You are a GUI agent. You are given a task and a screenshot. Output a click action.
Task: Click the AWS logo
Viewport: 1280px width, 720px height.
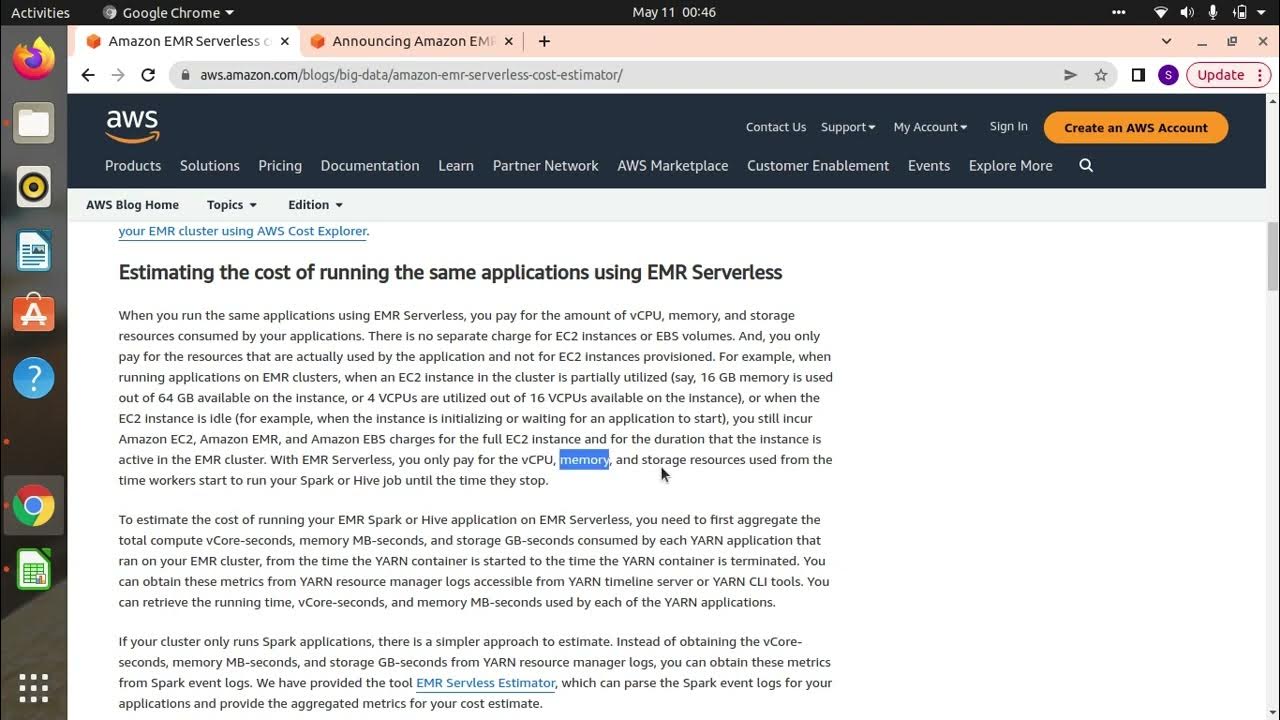point(132,126)
